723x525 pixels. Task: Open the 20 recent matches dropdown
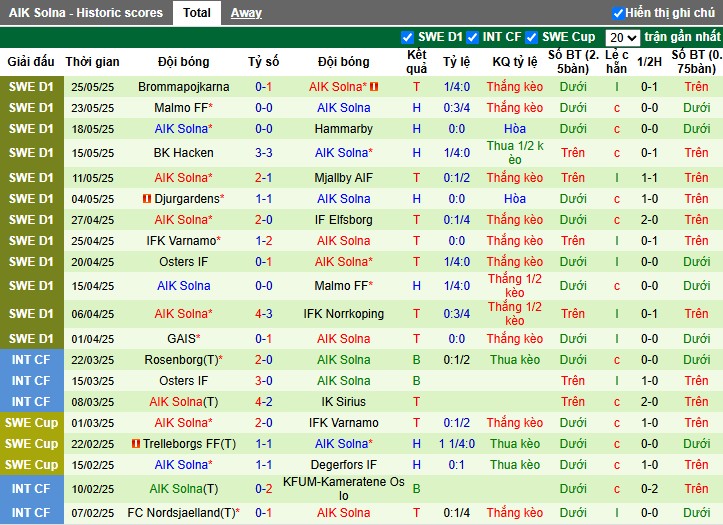click(623, 37)
